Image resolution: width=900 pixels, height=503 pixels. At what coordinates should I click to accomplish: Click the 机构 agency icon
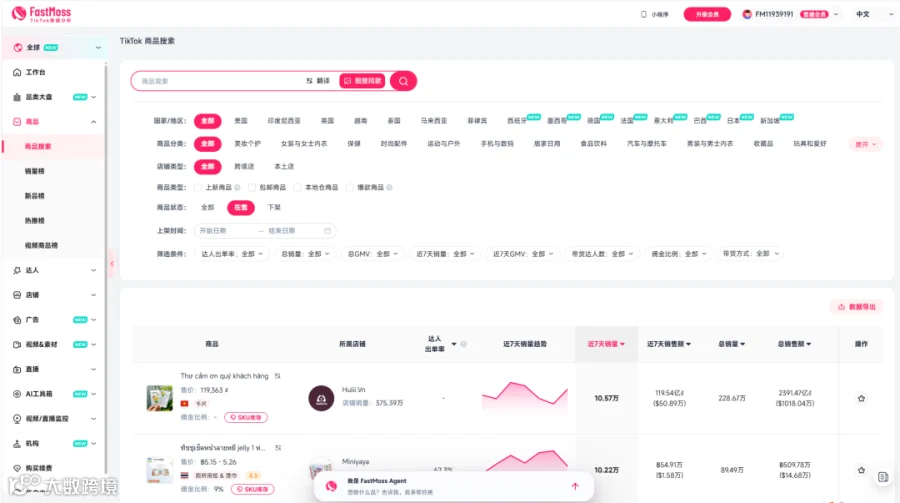coord(17,443)
